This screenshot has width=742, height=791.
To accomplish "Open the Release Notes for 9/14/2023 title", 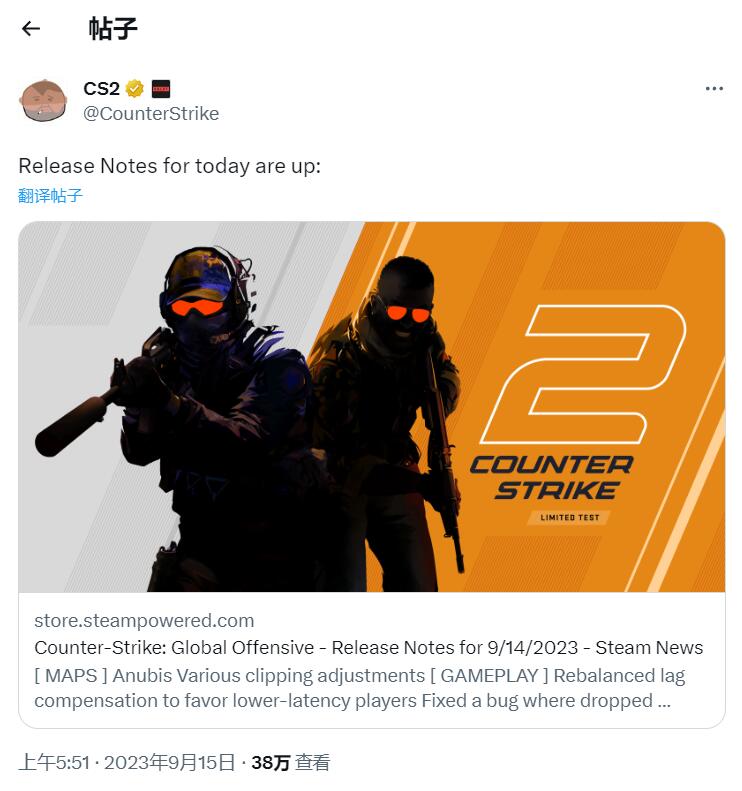I will click(x=369, y=648).
